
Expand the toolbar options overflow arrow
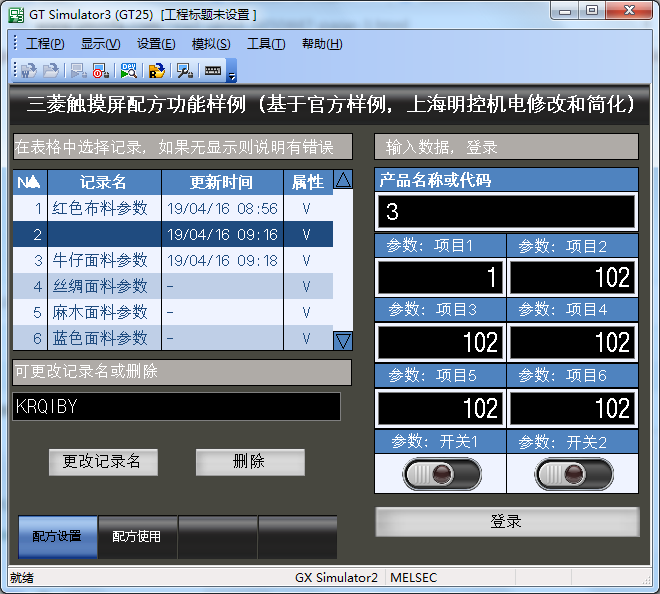tap(232, 74)
